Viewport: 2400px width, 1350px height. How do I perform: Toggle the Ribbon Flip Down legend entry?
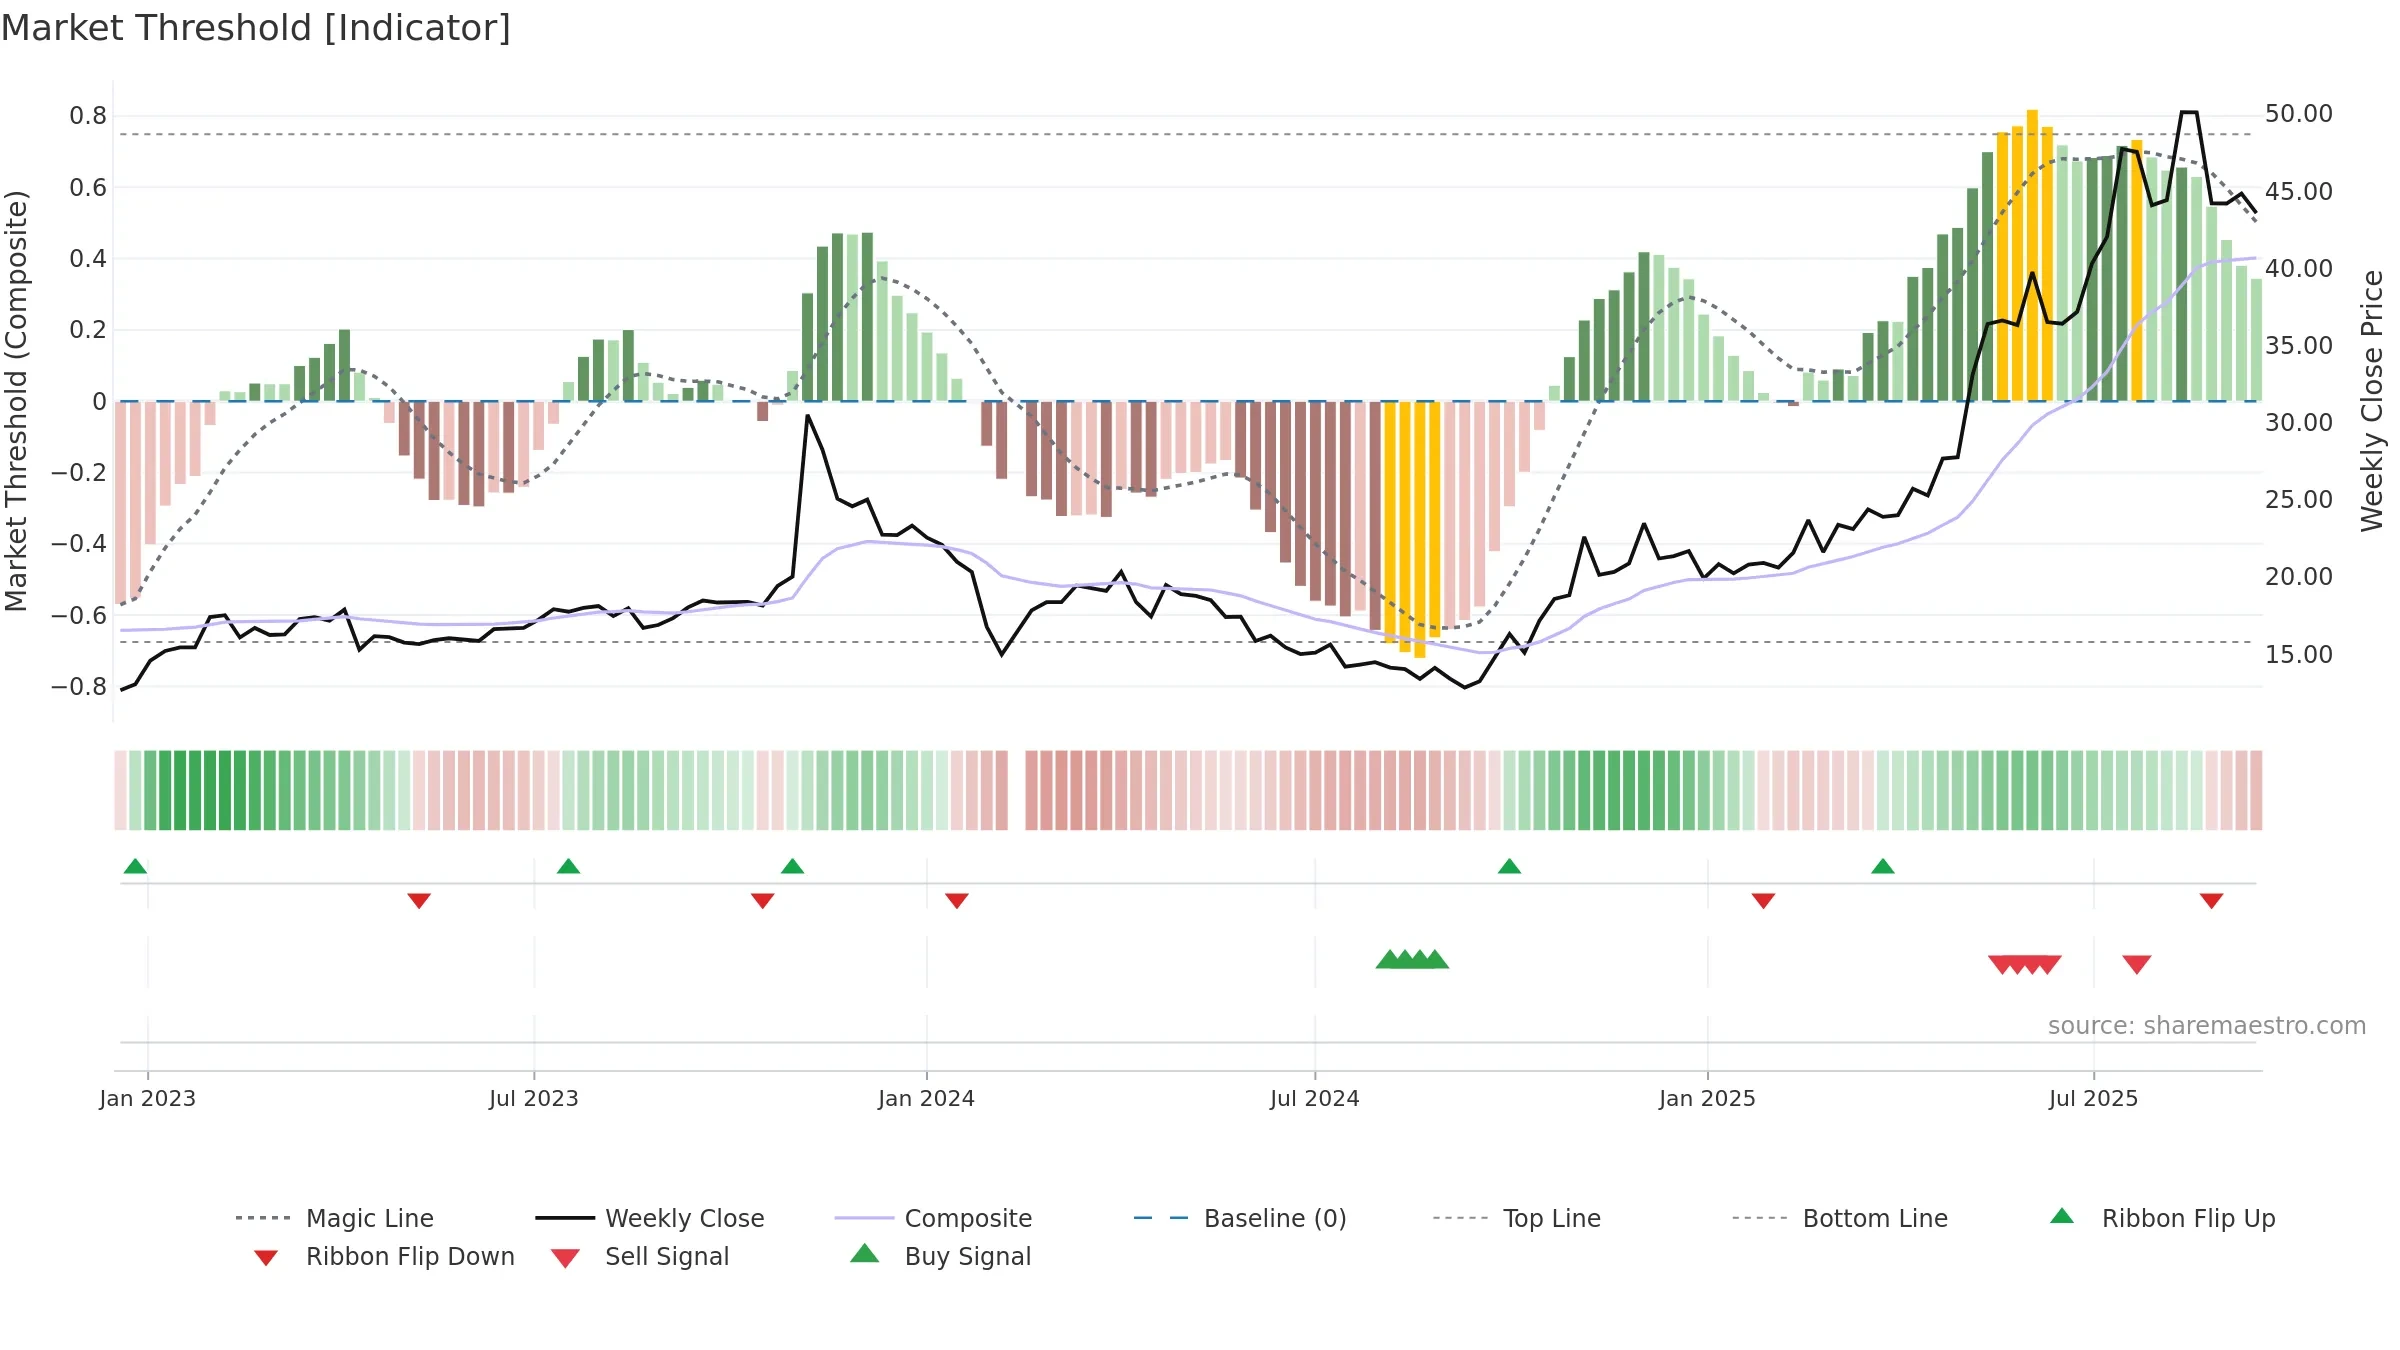(383, 1256)
